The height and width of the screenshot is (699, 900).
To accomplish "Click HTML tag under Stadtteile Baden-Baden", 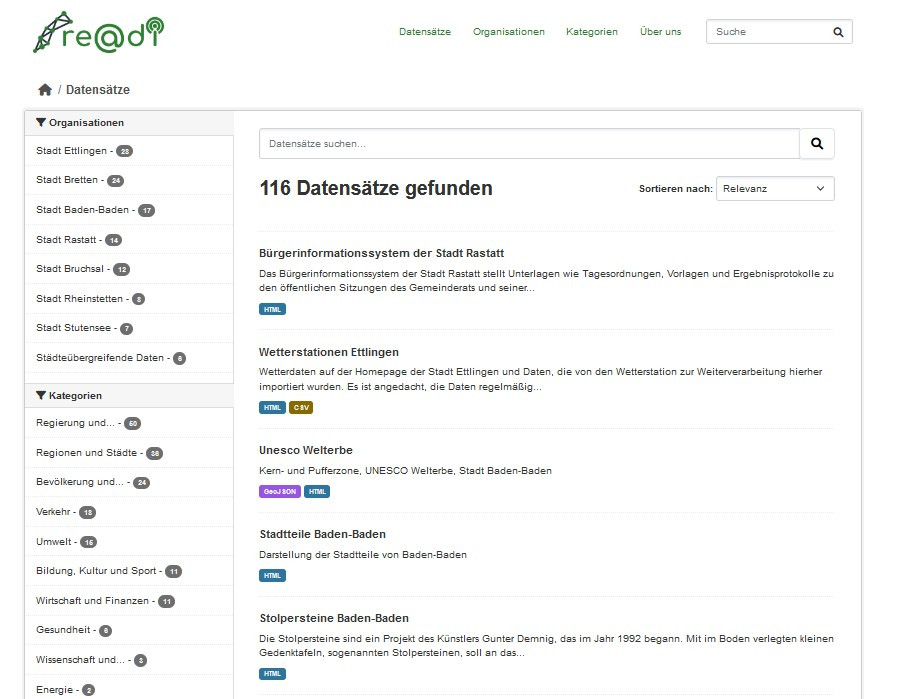I will coord(272,576).
